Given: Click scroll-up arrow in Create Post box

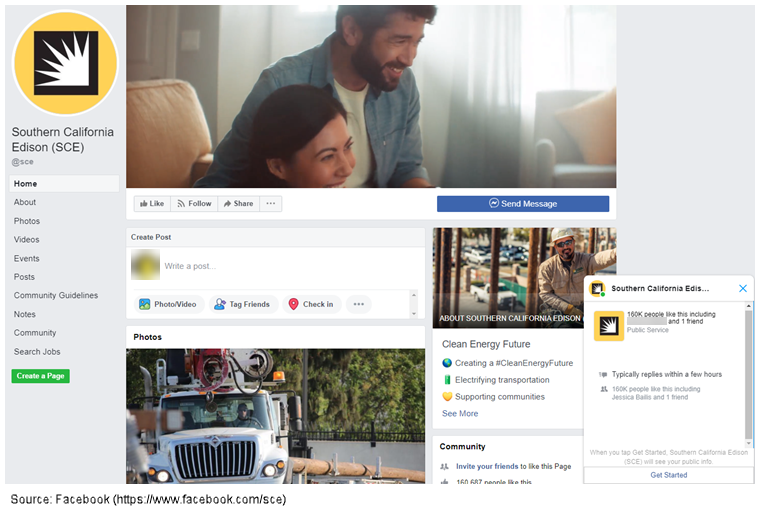Looking at the screenshot, I should 414,295.
